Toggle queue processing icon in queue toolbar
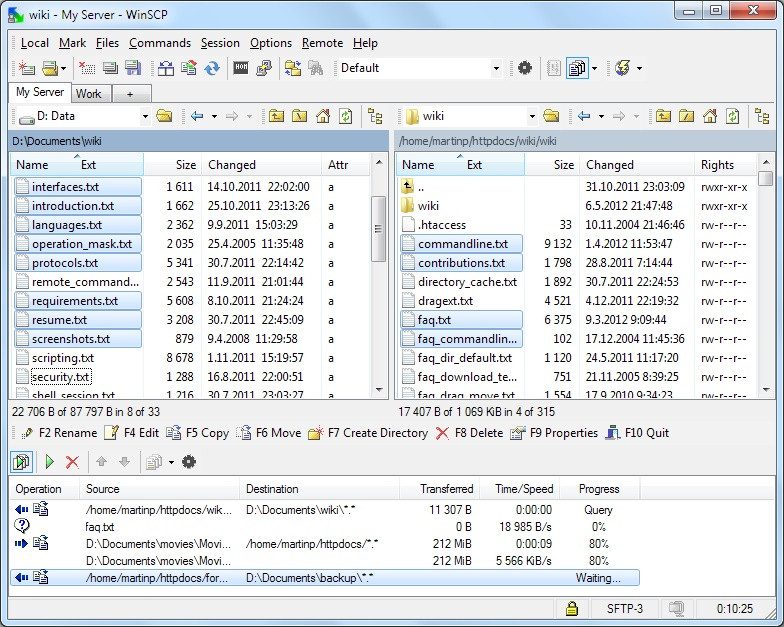784x627 pixels. [x=22, y=462]
